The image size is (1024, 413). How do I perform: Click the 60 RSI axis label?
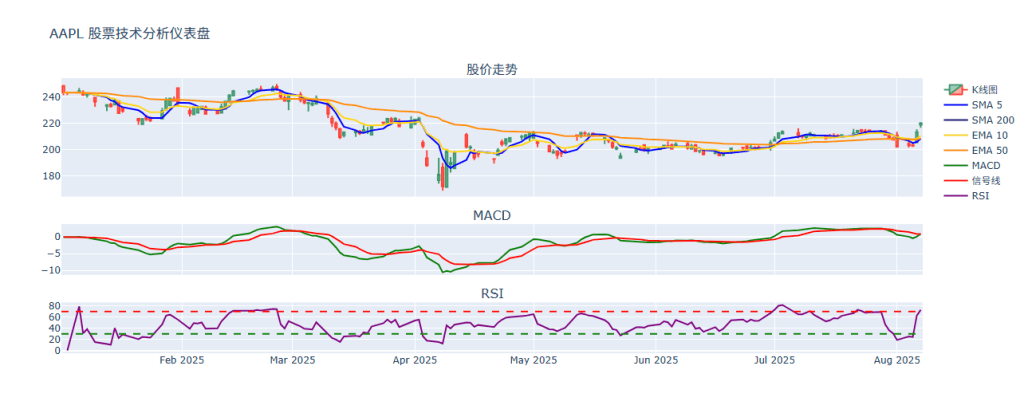(54, 317)
